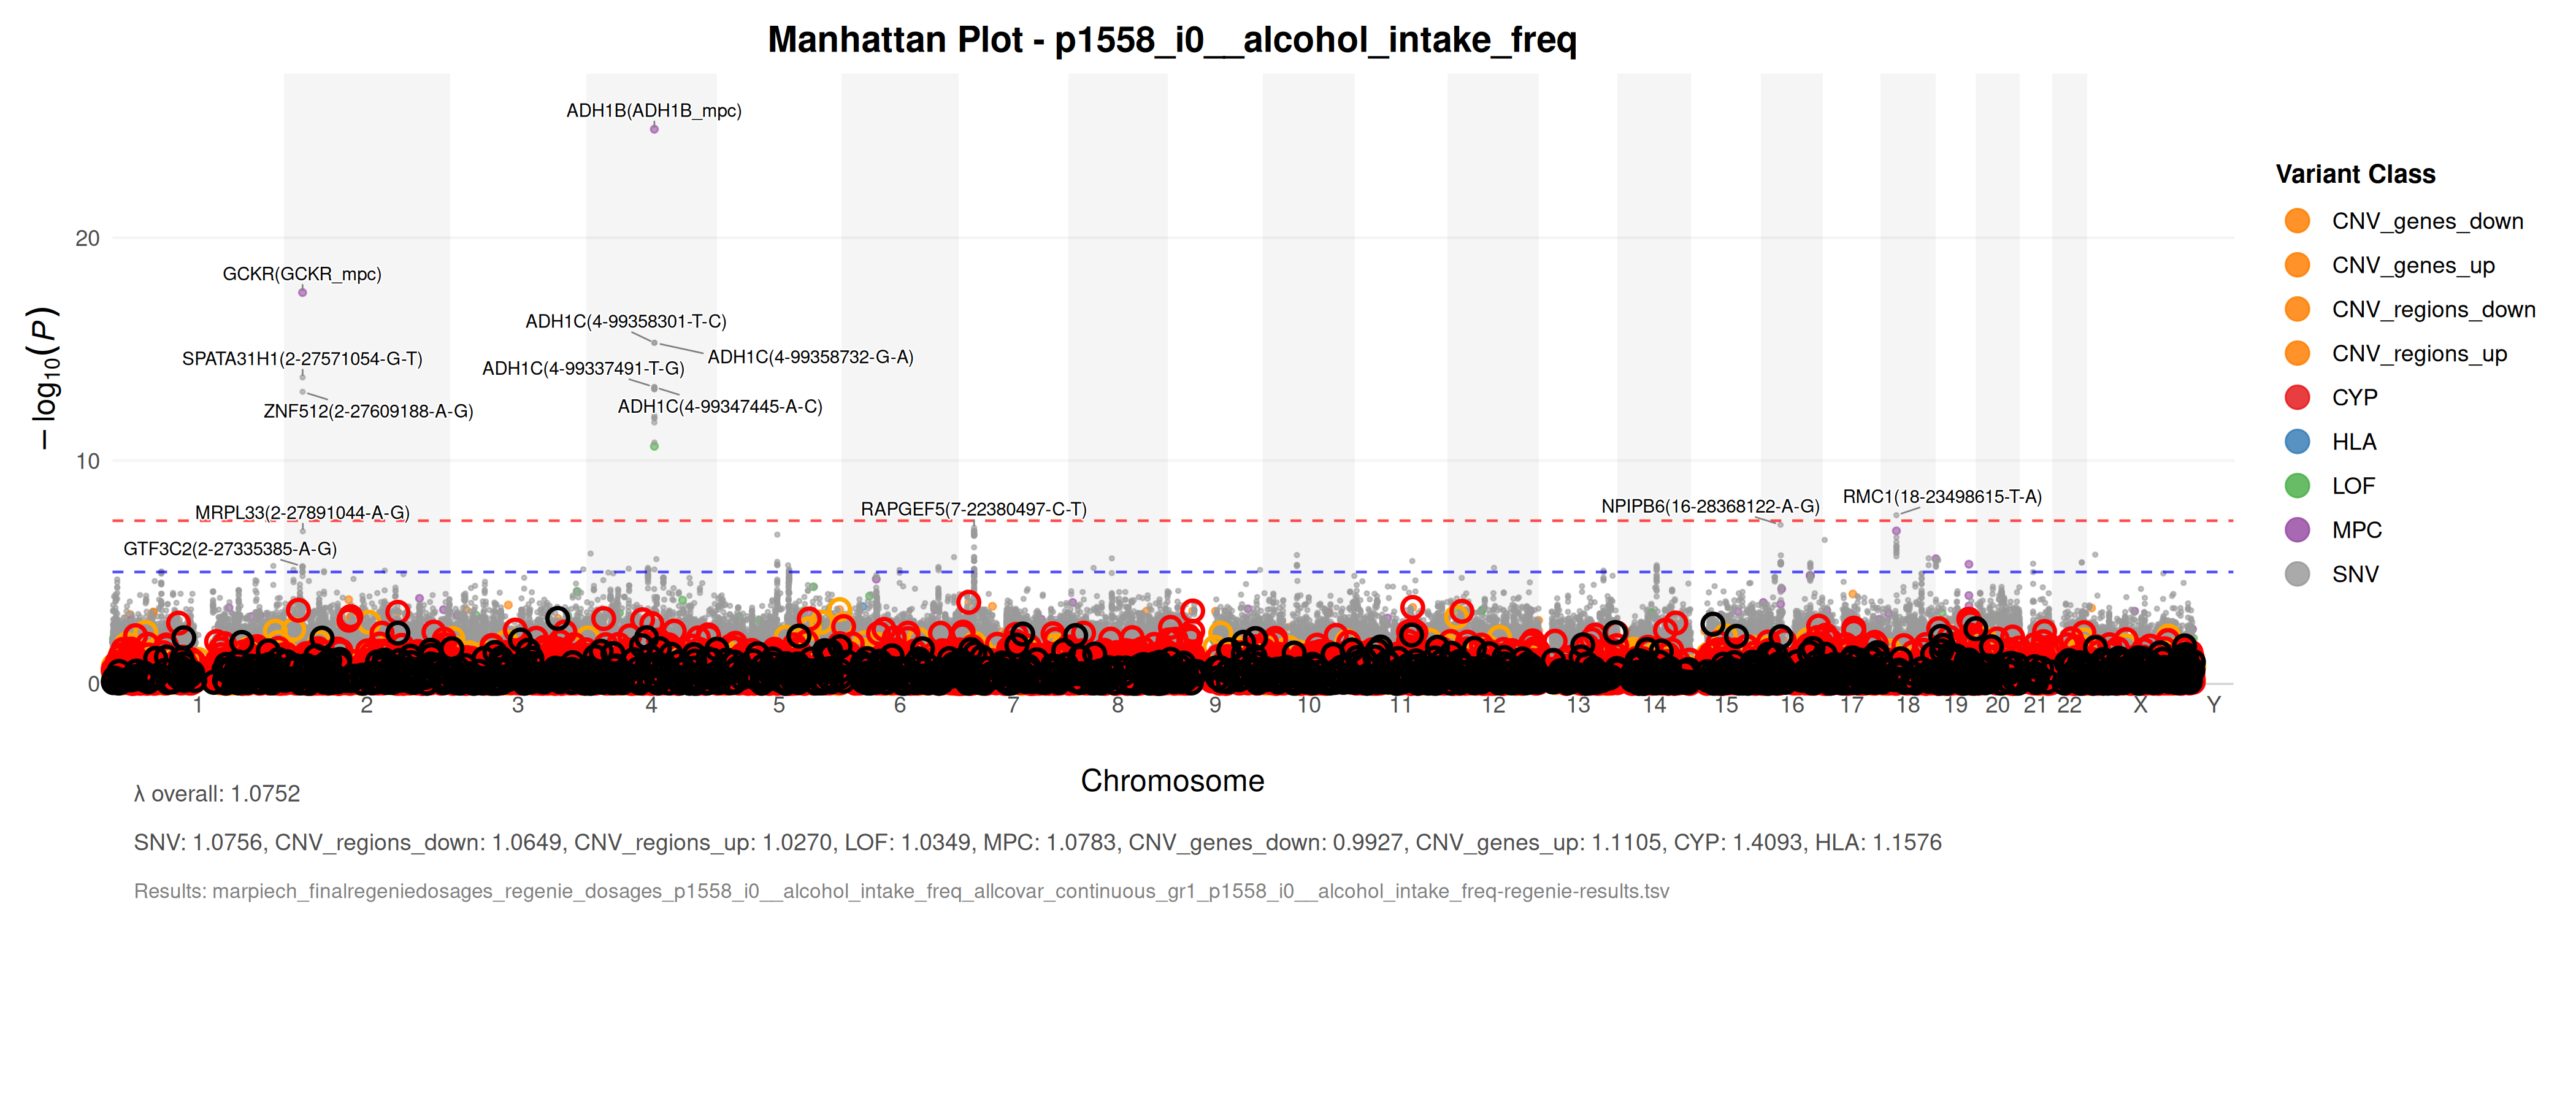This screenshot has height=1104, width=2576.
Task: Click the LOF green legend swatch
Action: tap(2297, 486)
